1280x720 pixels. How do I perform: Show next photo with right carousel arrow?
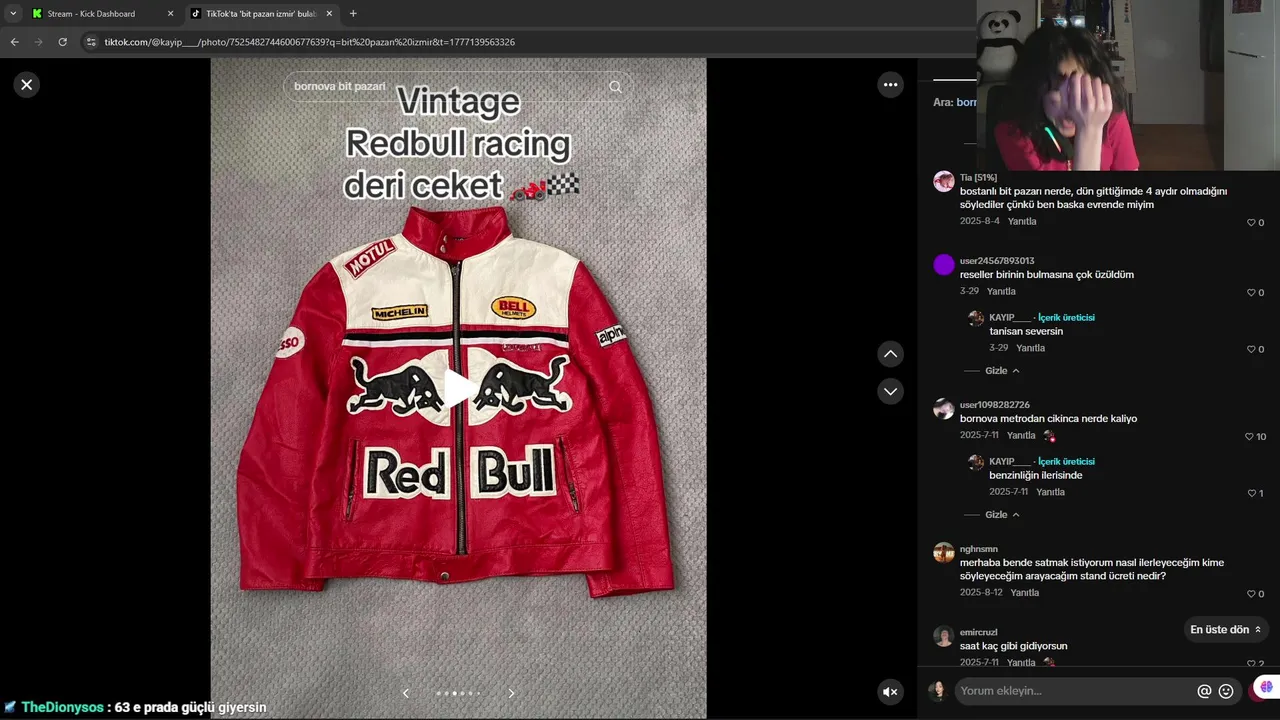pos(511,693)
